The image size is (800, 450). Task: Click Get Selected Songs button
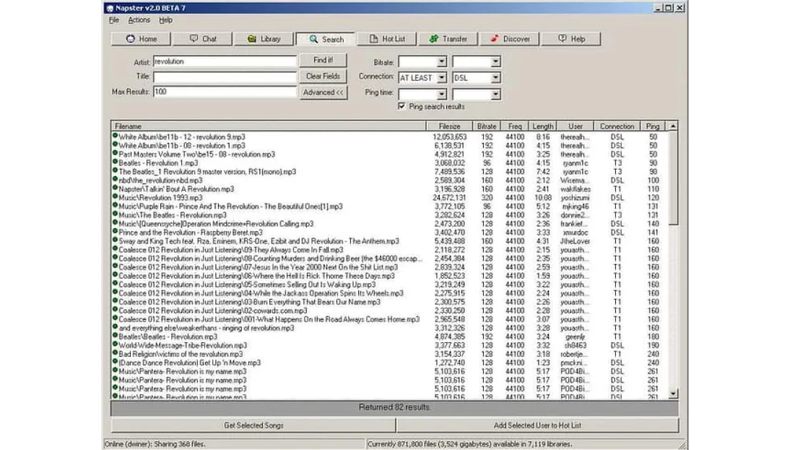click(254, 425)
